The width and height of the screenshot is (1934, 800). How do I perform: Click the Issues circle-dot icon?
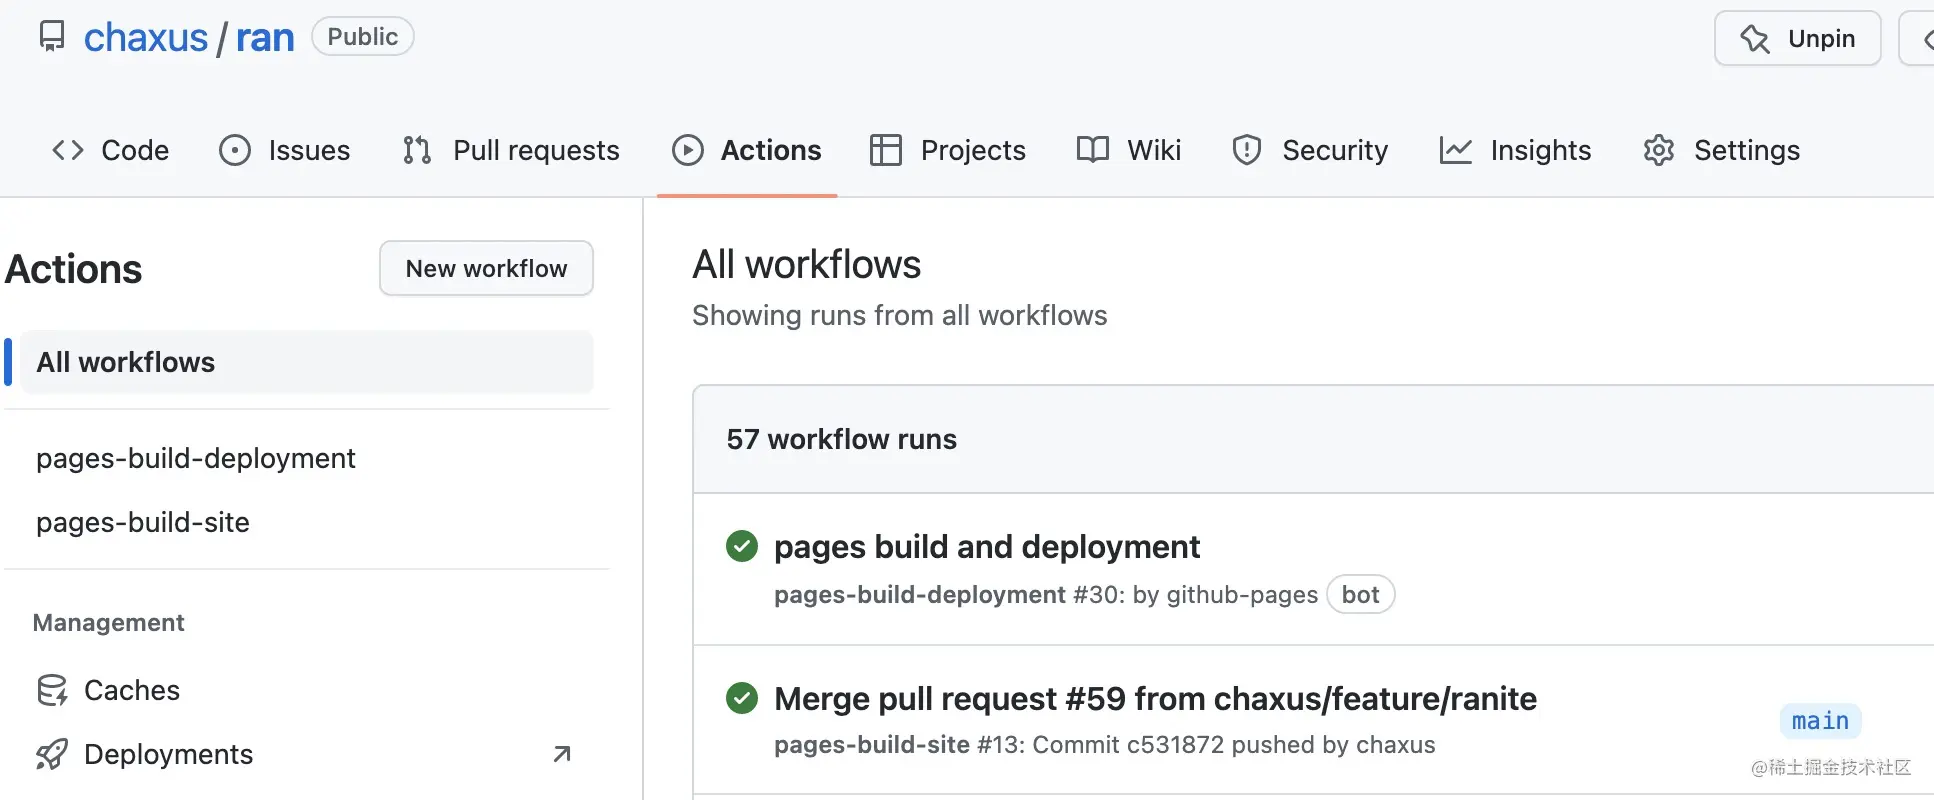point(235,150)
